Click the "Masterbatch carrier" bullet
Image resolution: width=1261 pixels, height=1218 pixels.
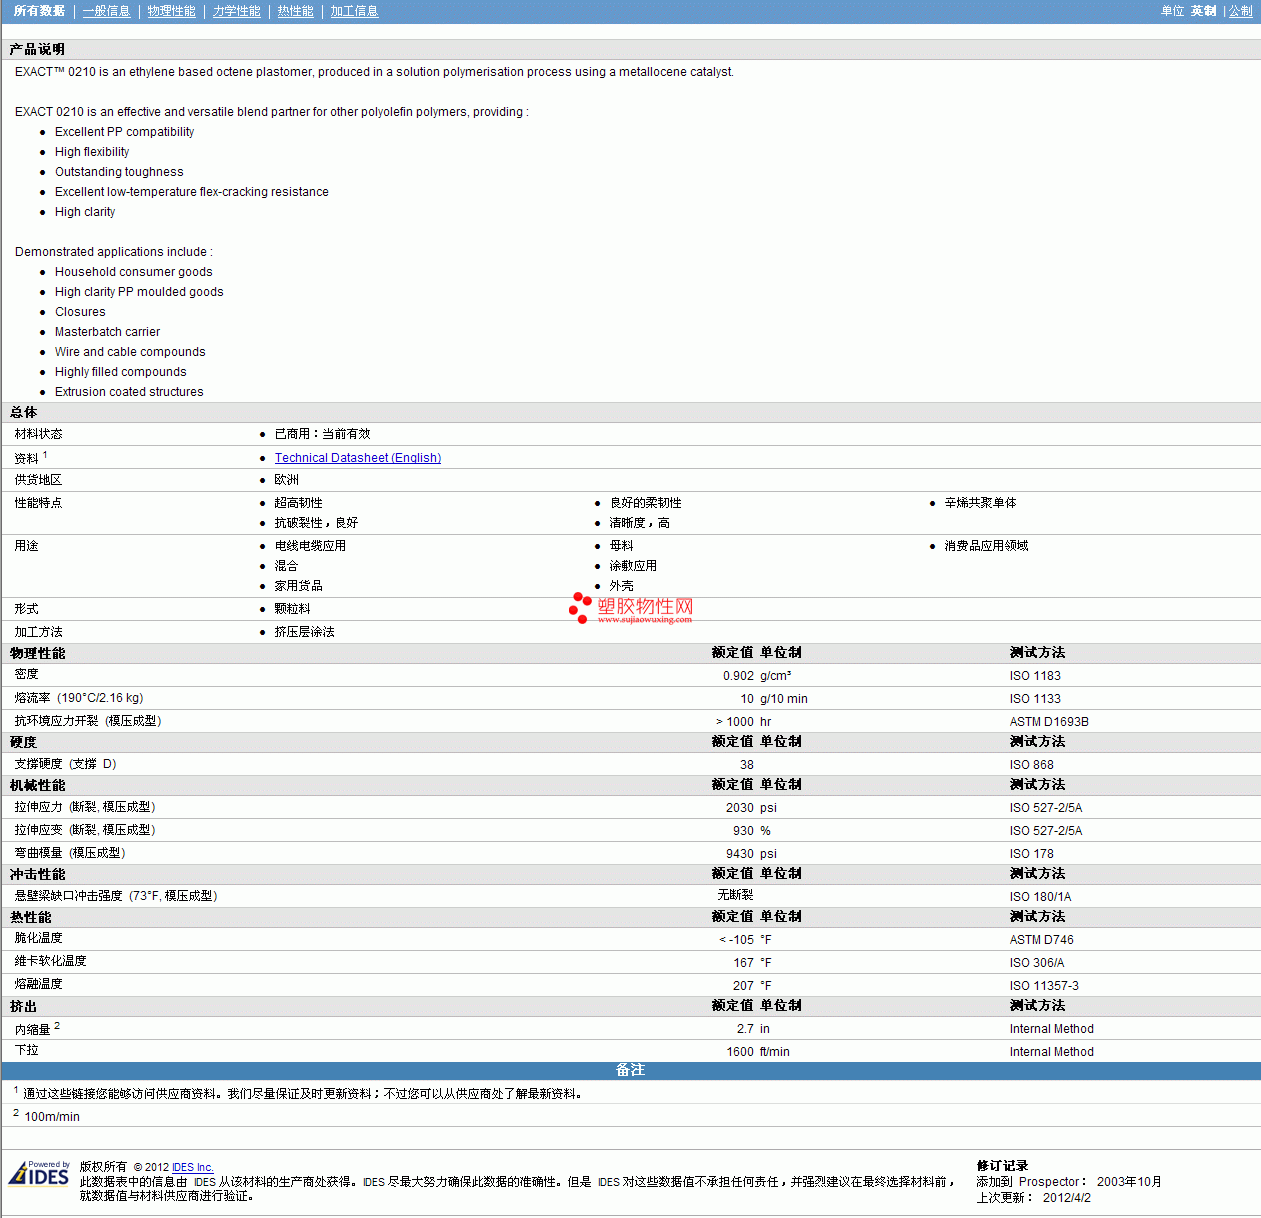pos(107,332)
